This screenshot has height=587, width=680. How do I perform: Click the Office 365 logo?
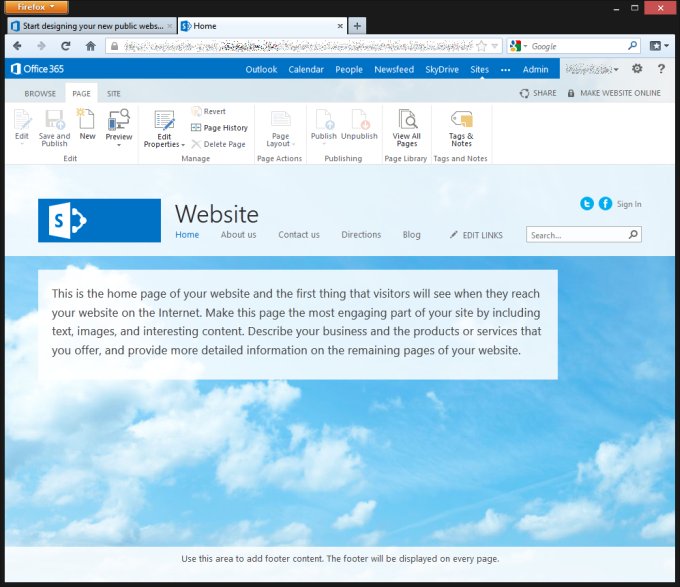tap(37, 69)
